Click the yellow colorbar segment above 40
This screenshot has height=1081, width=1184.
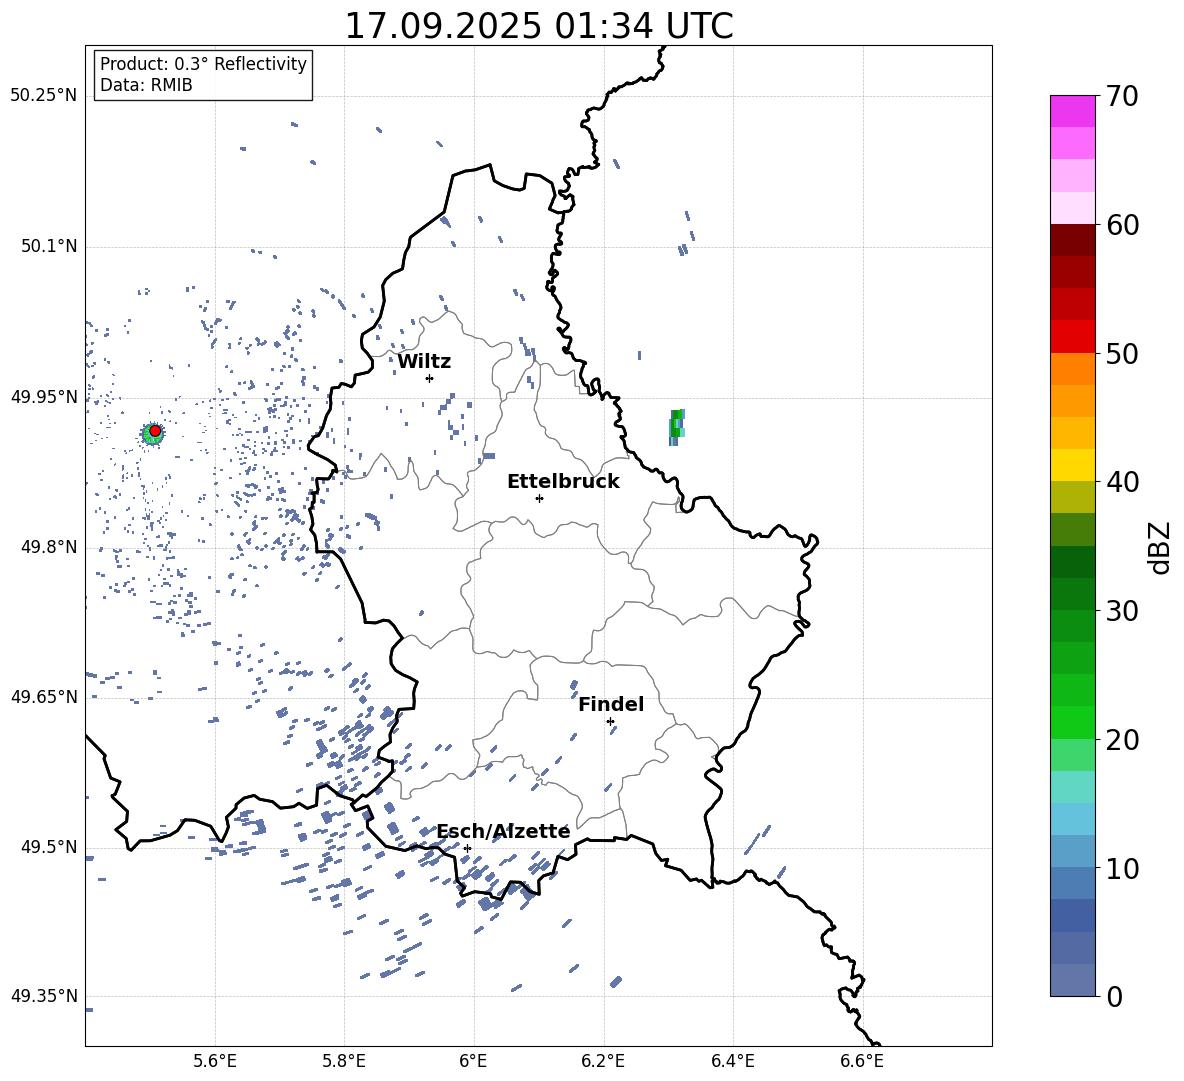pyautogui.click(x=1072, y=465)
